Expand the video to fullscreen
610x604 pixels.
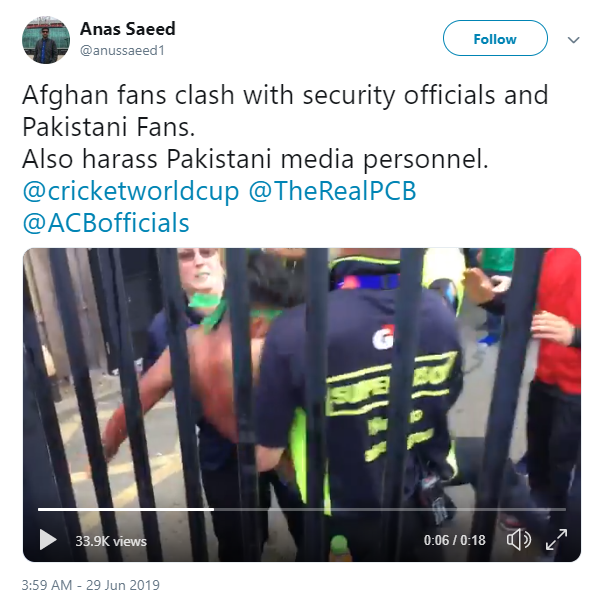point(556,539)
